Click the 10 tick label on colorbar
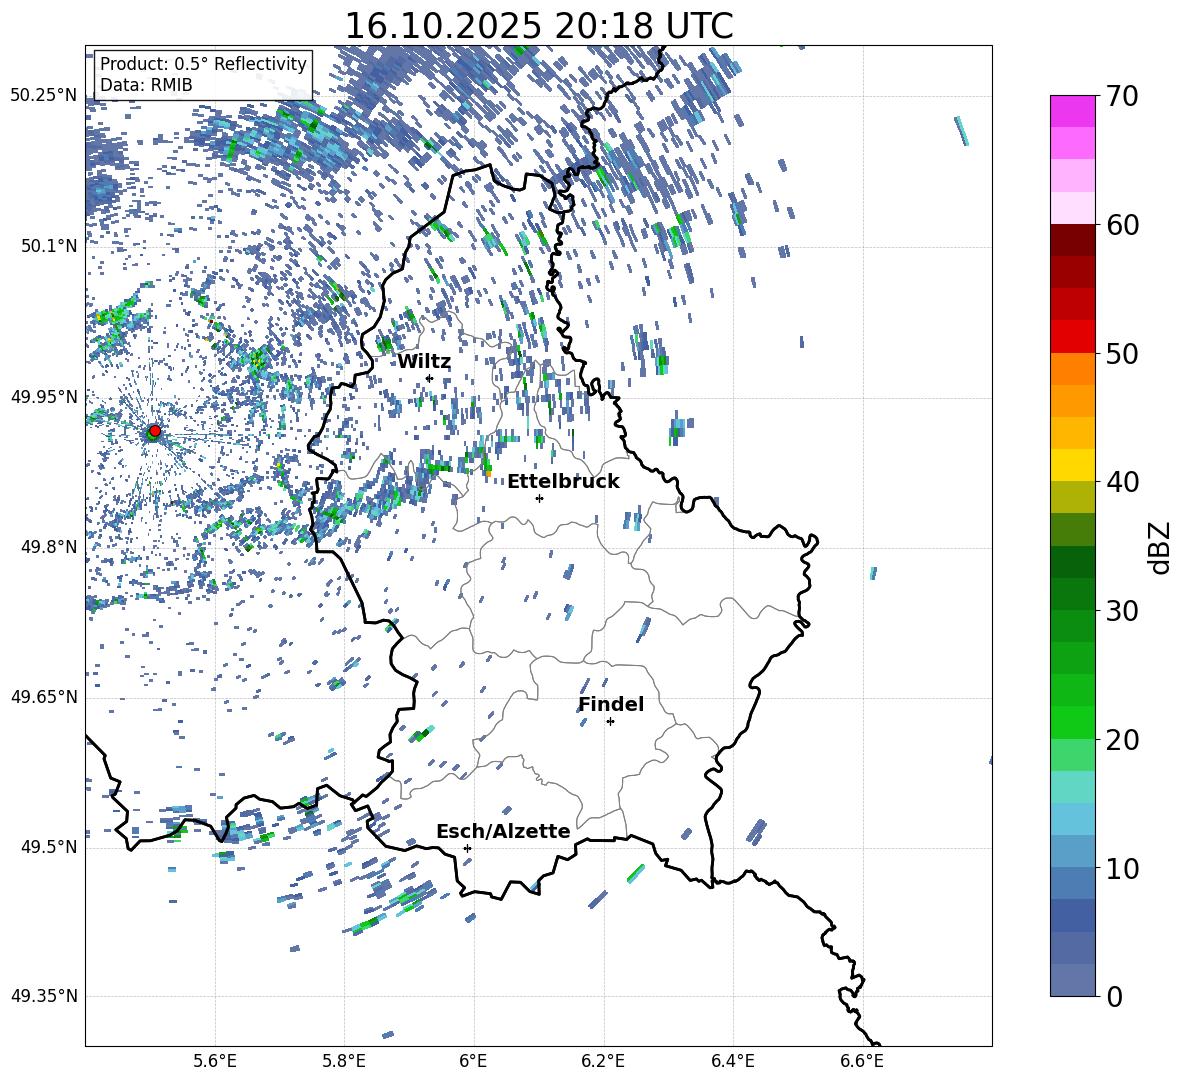 click(1121, 868)
